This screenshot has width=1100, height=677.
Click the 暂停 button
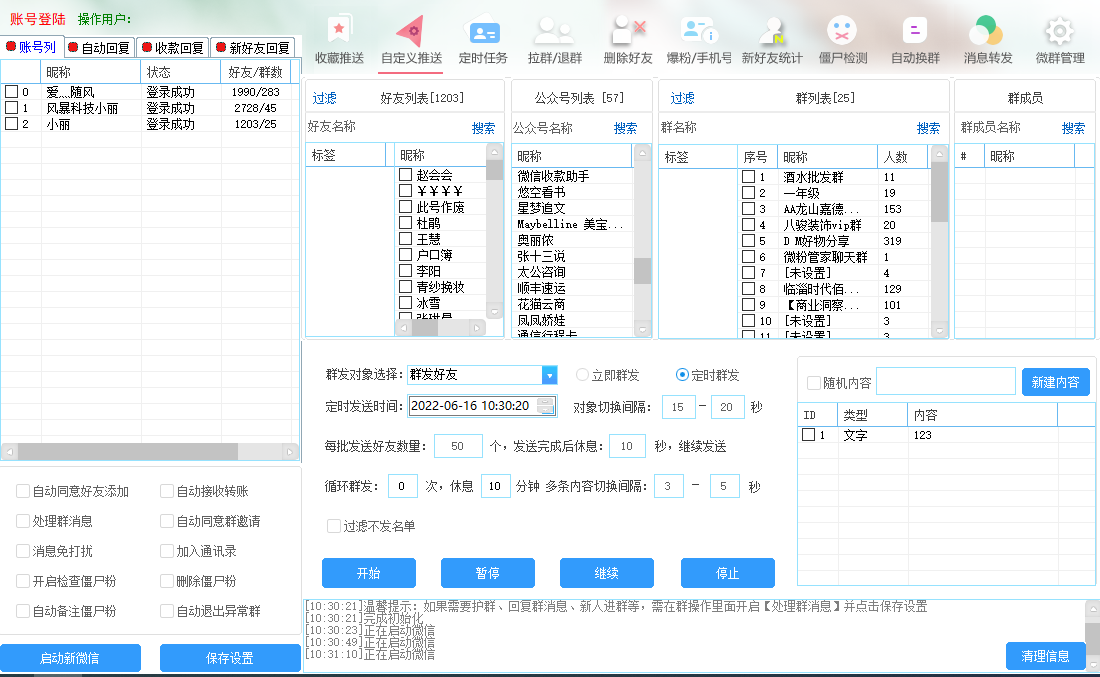[488, 573]
